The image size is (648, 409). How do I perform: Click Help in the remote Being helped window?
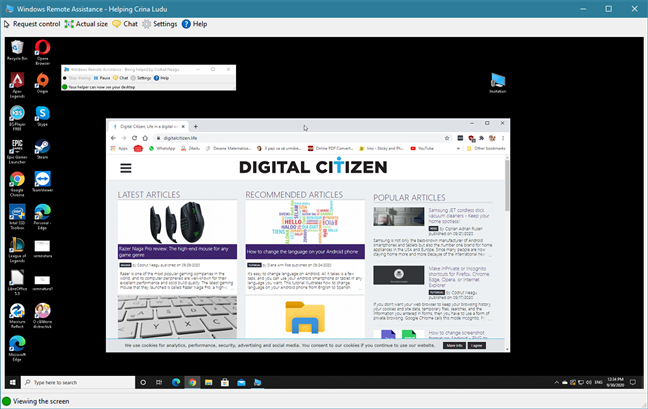click(x=161, y=78)
